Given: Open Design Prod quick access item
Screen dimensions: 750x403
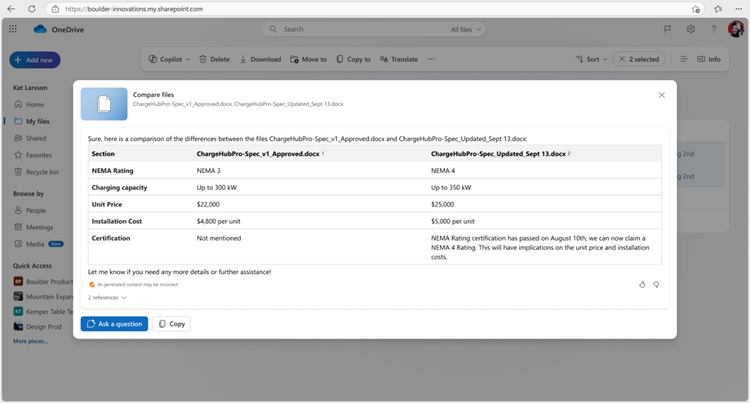Looking at the screenshot, I should click(38, 327).
